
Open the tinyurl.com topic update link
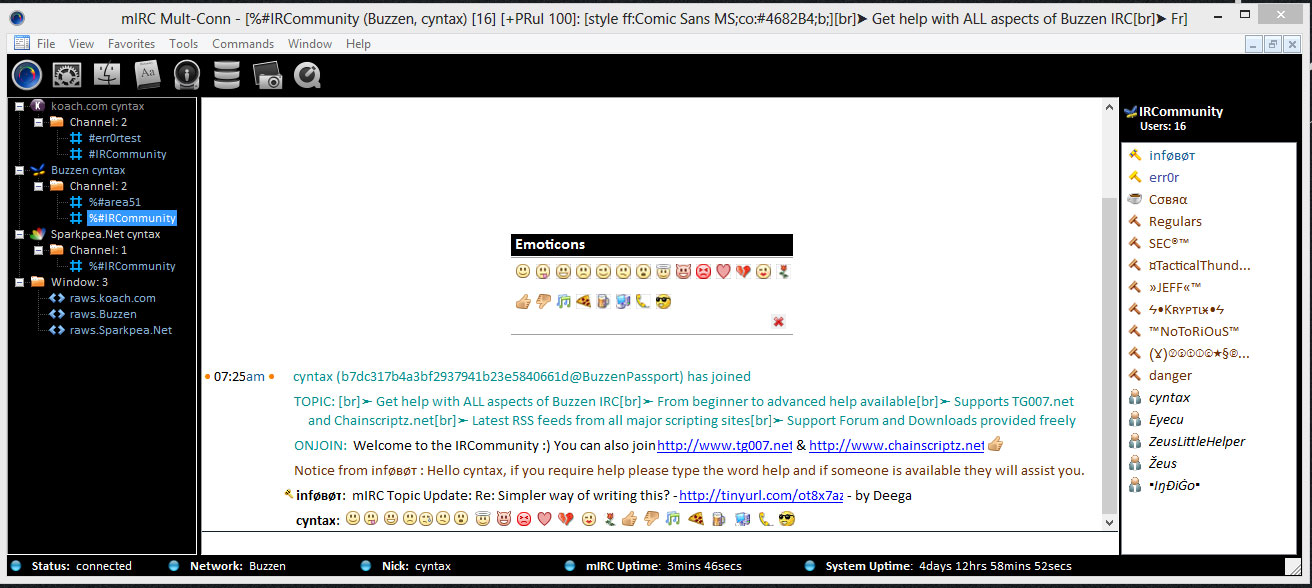pos(761,495)
